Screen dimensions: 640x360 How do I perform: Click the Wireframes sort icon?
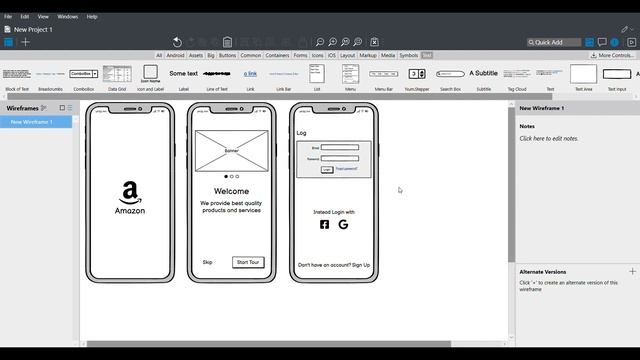point(44,108)
